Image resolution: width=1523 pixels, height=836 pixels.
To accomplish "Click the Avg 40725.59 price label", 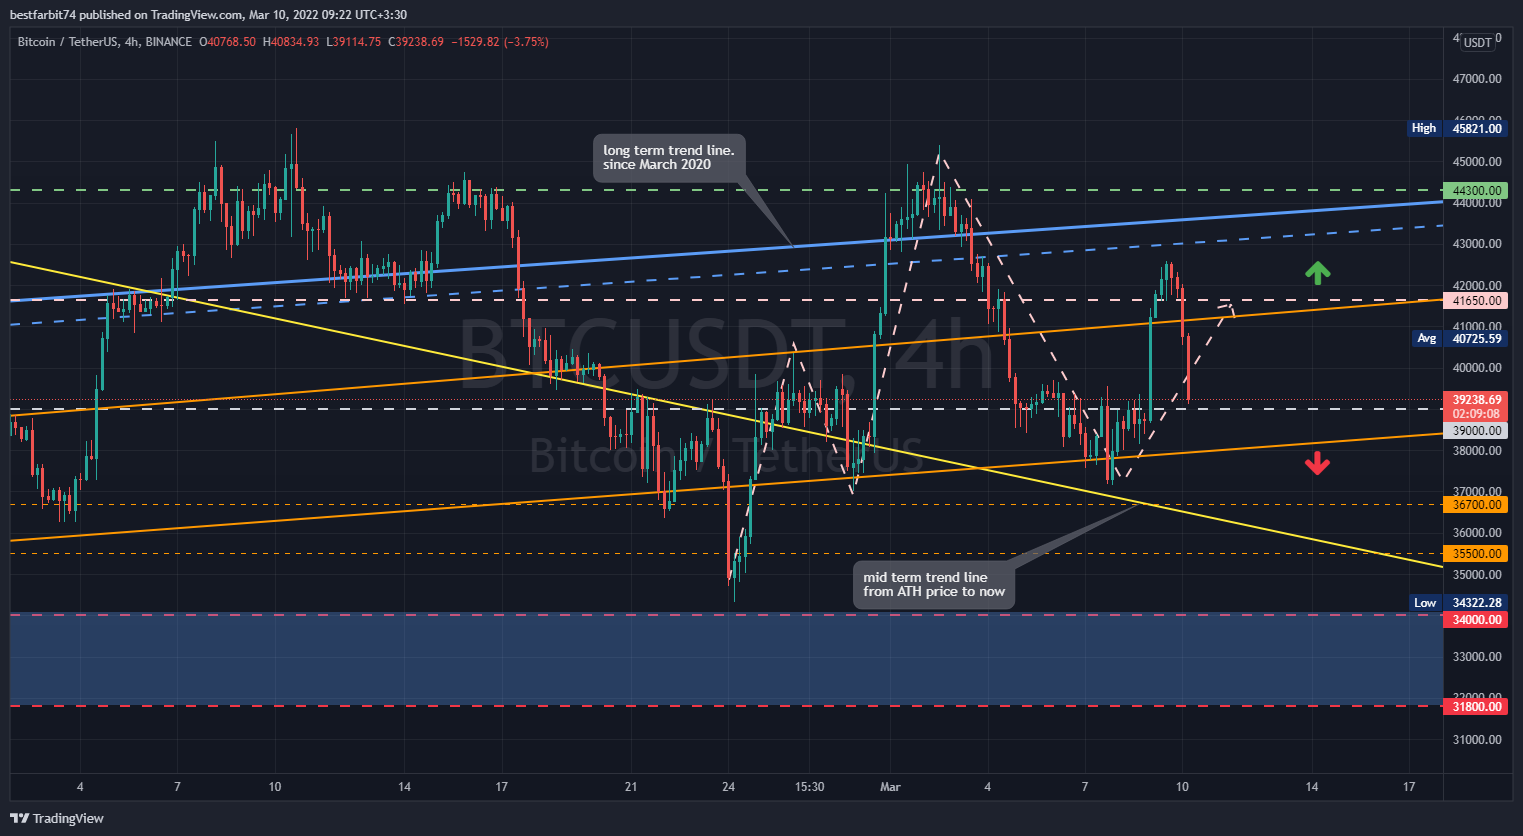I will 1459,339.
